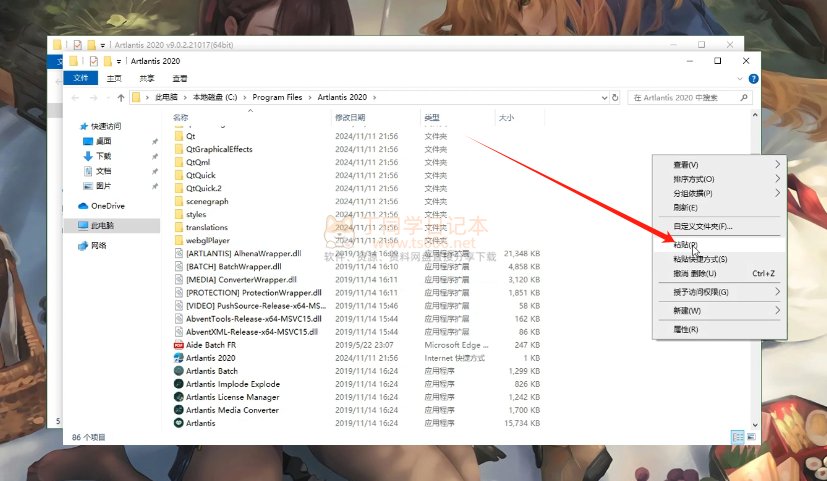827x481 pixels.
Task: Choose 粘贴(P) from the context menu
Action: tap(686, 245)
